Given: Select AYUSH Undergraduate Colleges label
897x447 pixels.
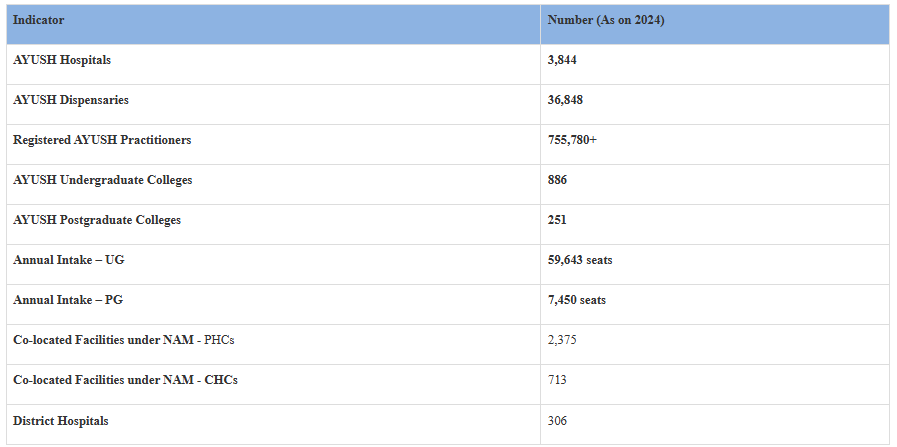Looking at the screenshot, I should [x=103, y=180].
